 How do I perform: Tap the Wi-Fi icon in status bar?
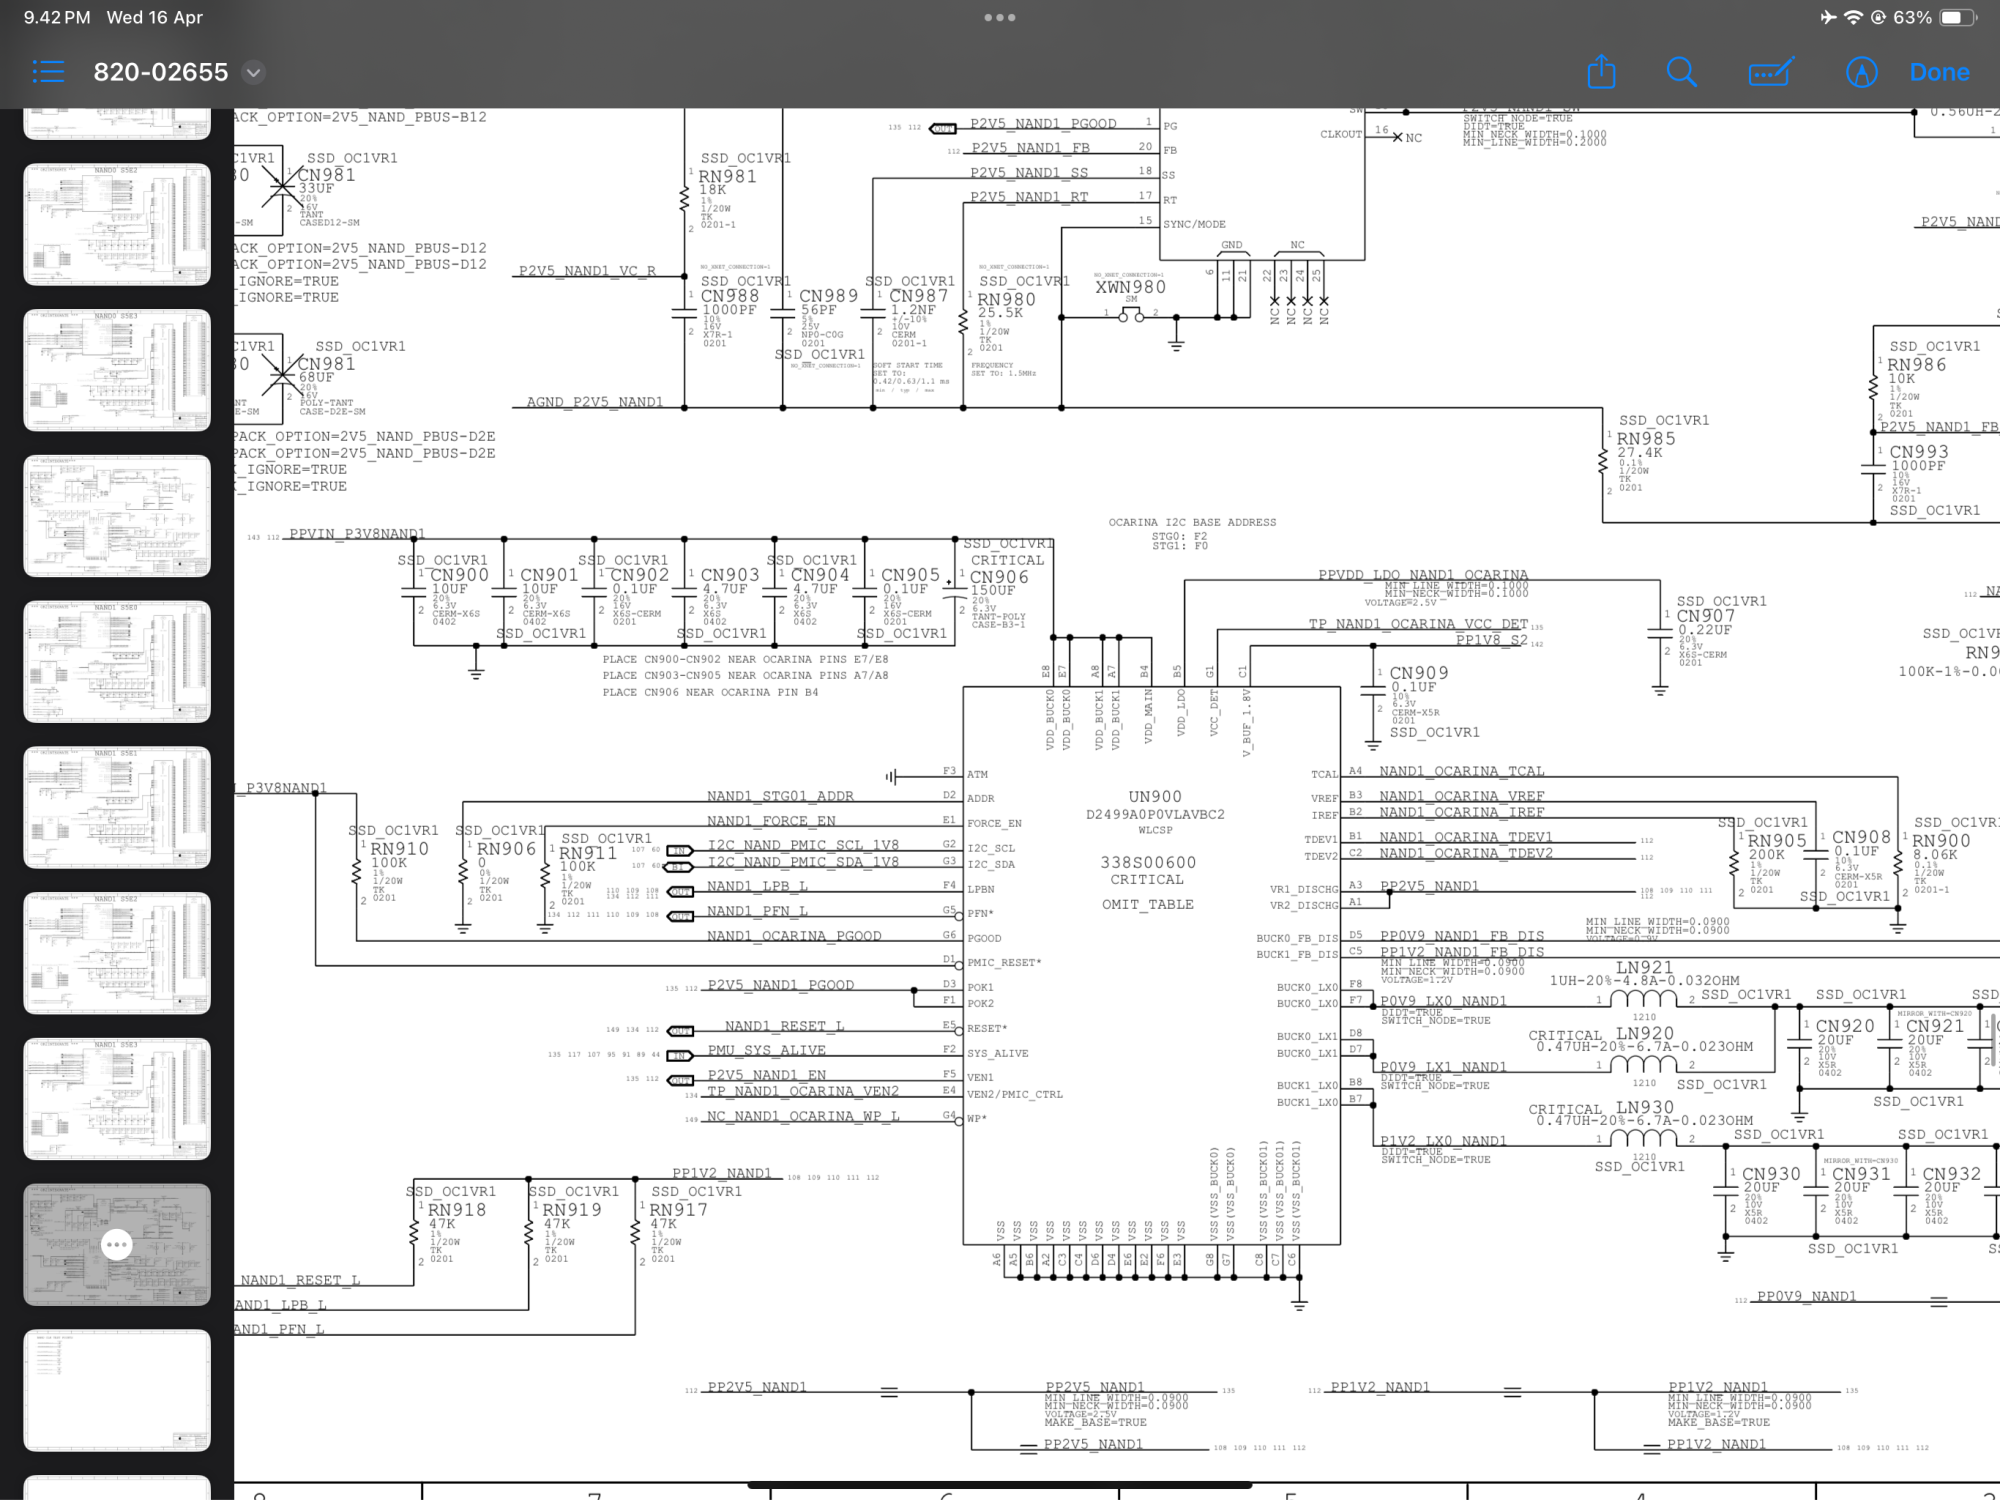click(1853, 17)
